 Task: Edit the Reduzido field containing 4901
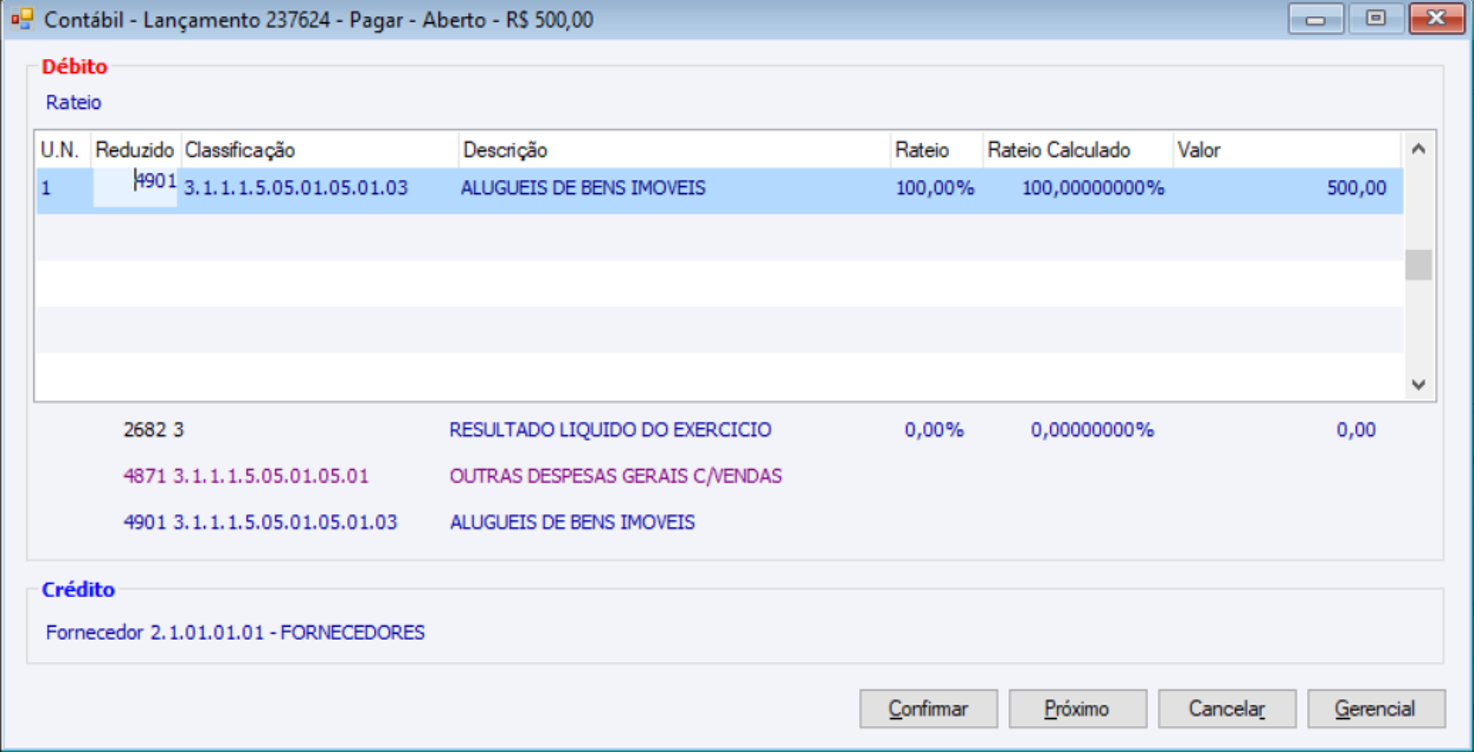pyautogui.click(x=135, y=187)
